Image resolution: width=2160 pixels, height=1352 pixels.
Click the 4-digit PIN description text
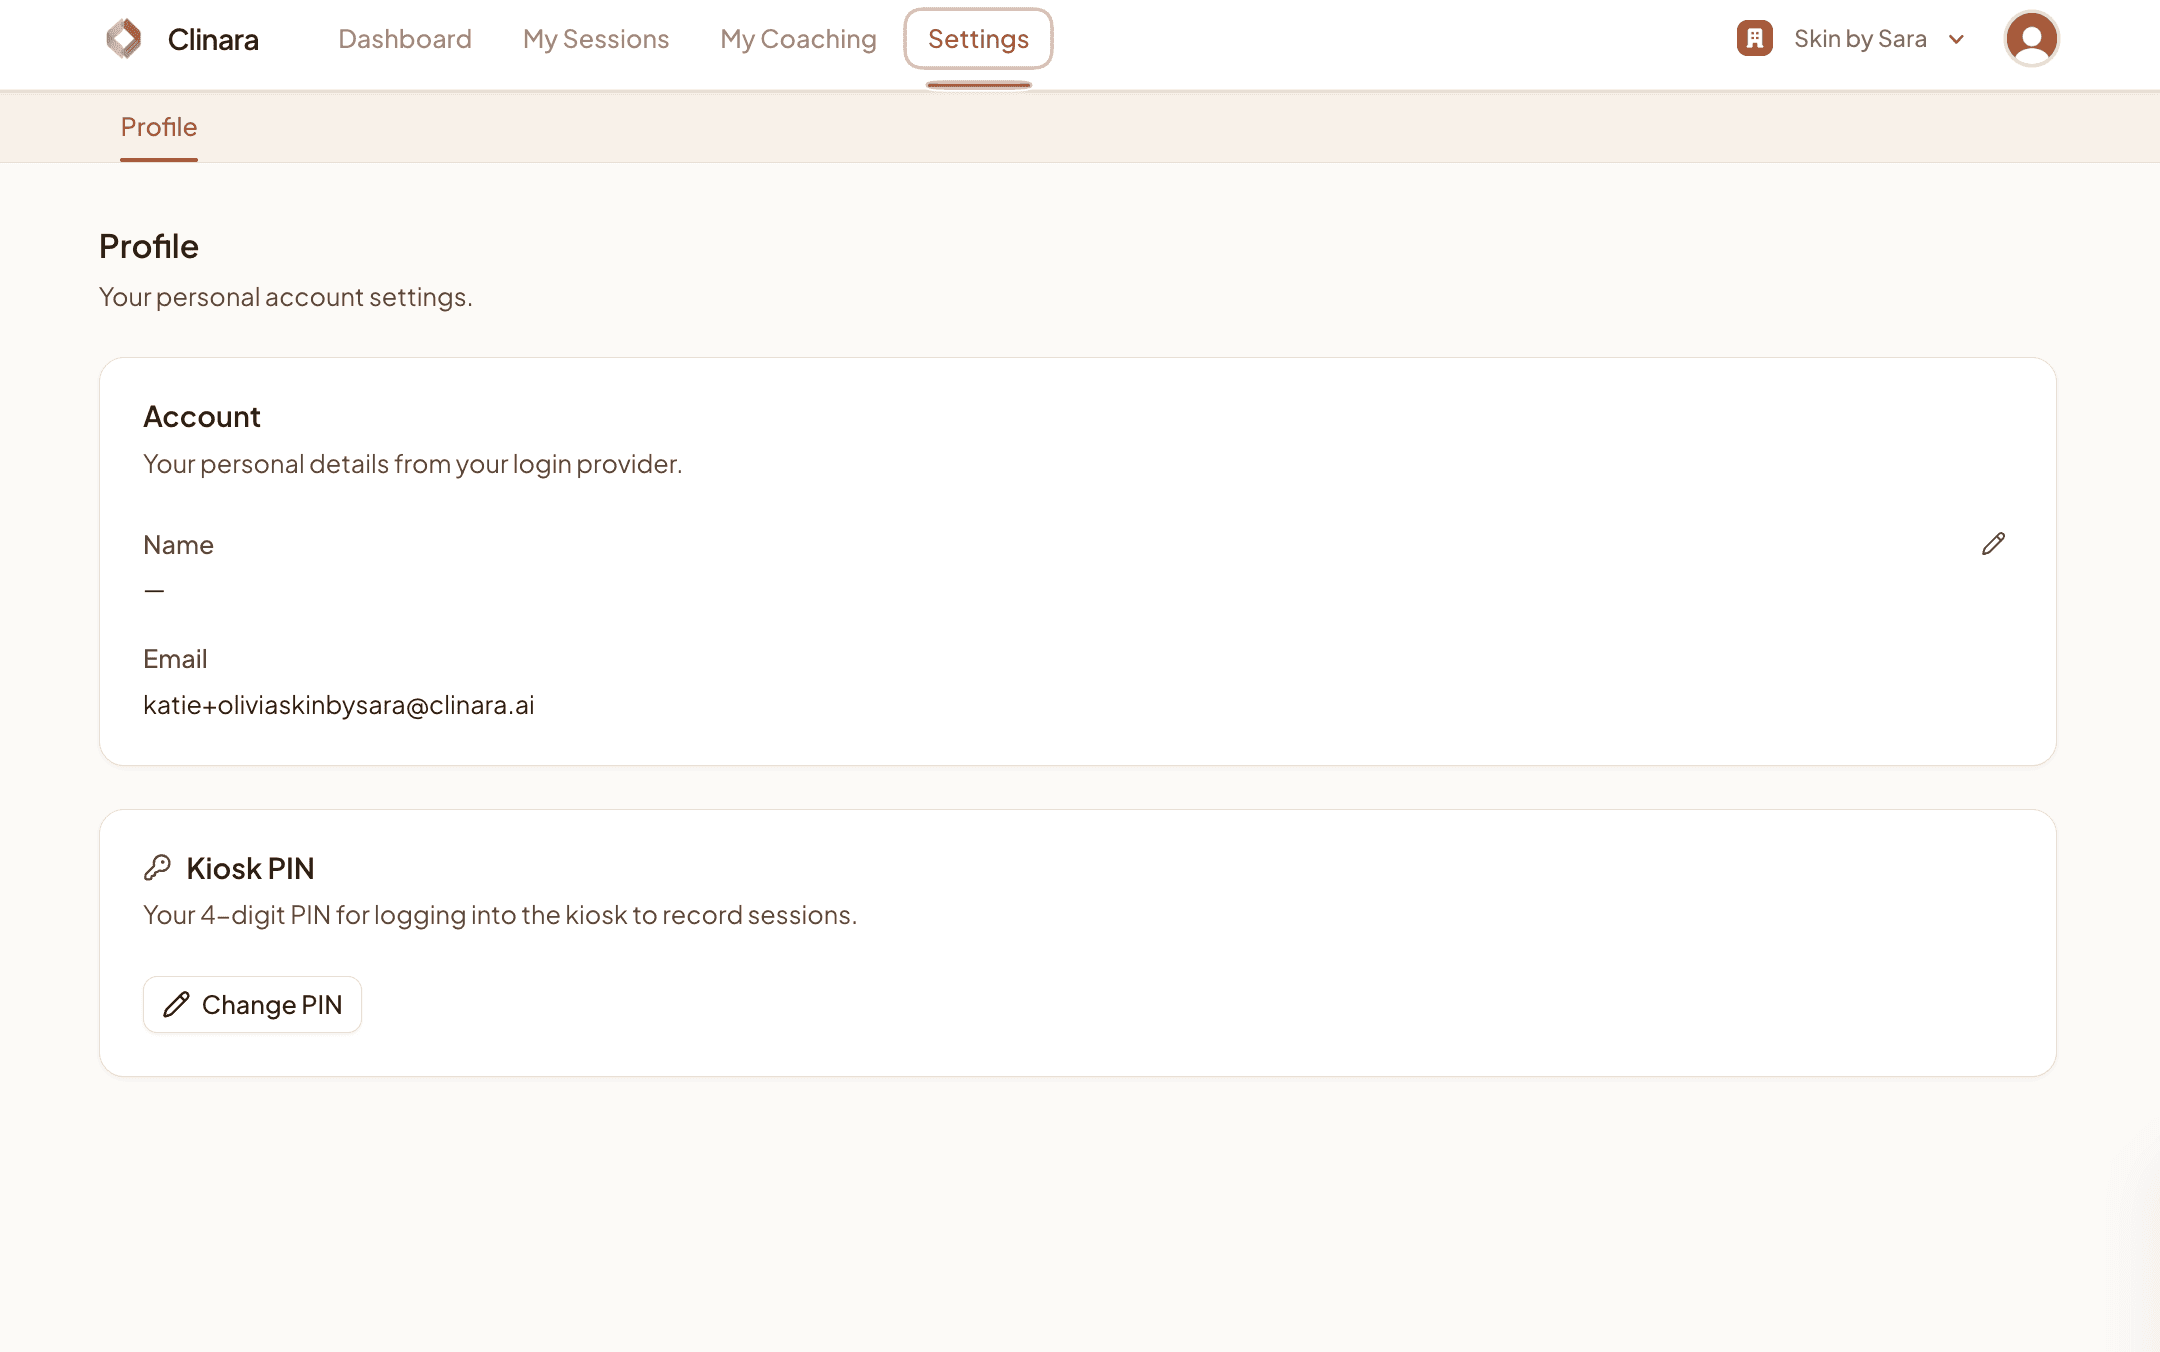coord(500,915)
